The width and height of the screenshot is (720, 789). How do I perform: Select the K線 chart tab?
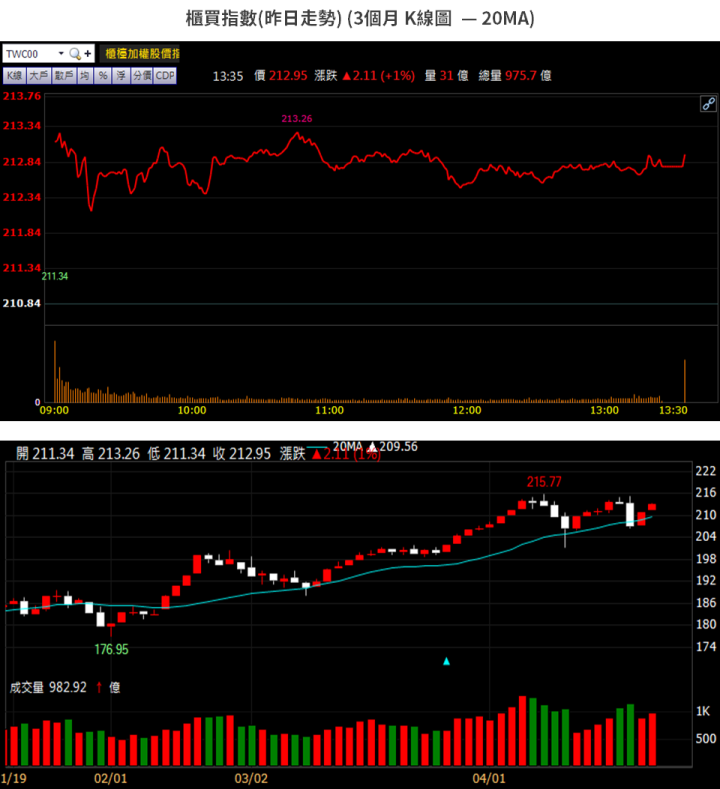tap(15, 76)
